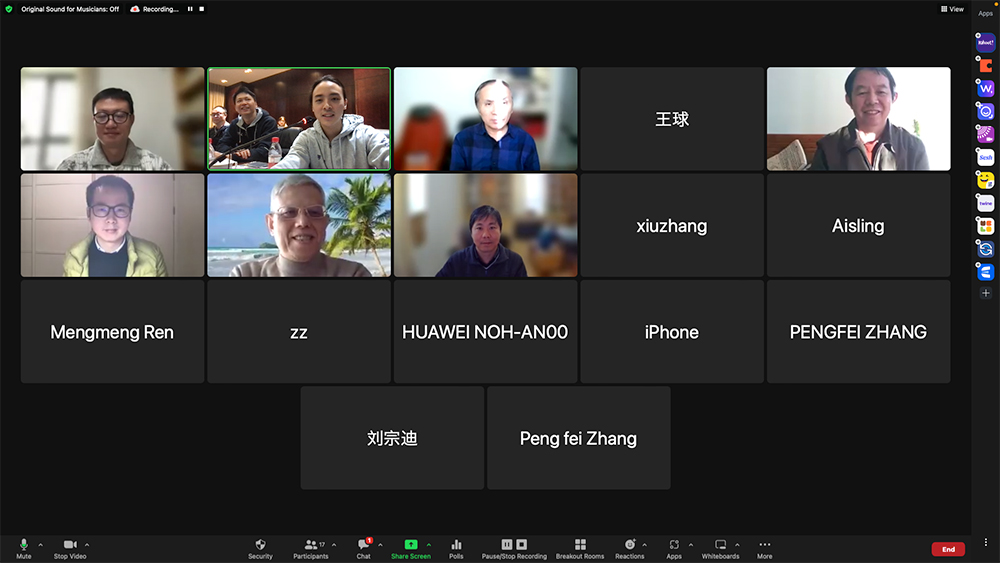Click Original Sound for Musicians: Off
The width and height of the screenshot is (1000, 563).
tap(70, 9)
